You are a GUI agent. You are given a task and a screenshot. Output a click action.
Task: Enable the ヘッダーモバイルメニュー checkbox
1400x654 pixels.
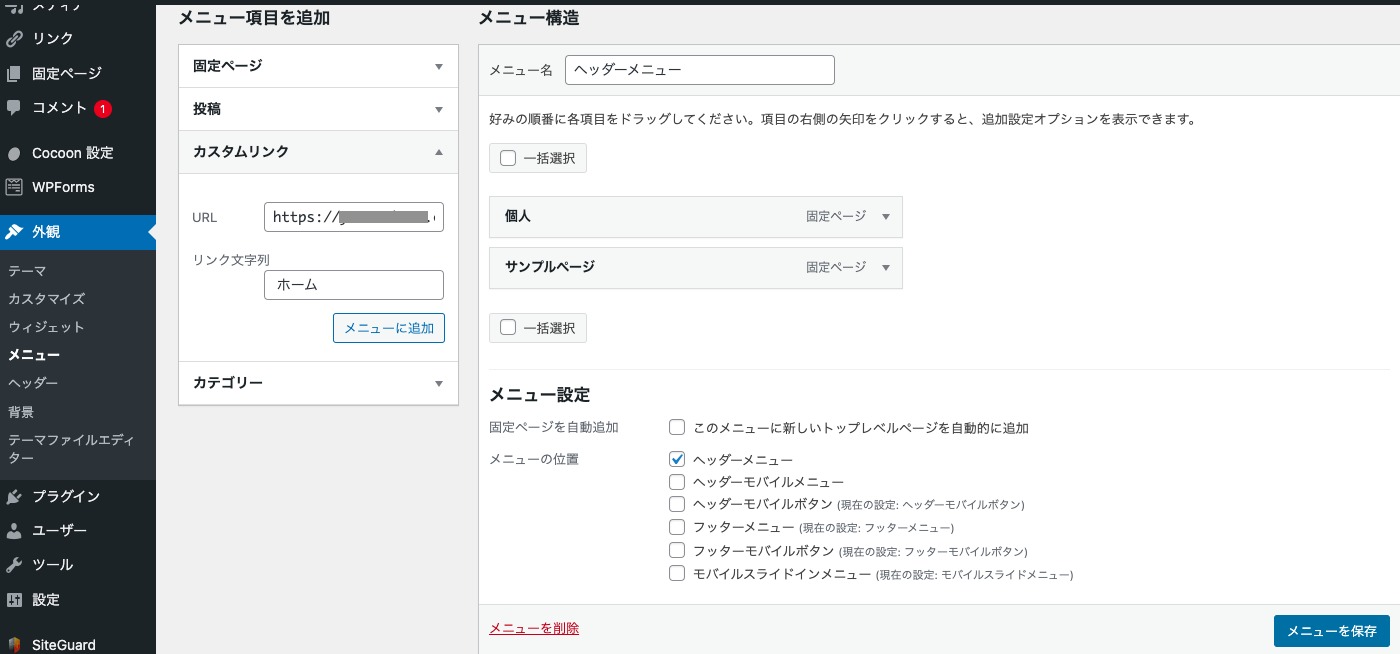coord(677,482)
